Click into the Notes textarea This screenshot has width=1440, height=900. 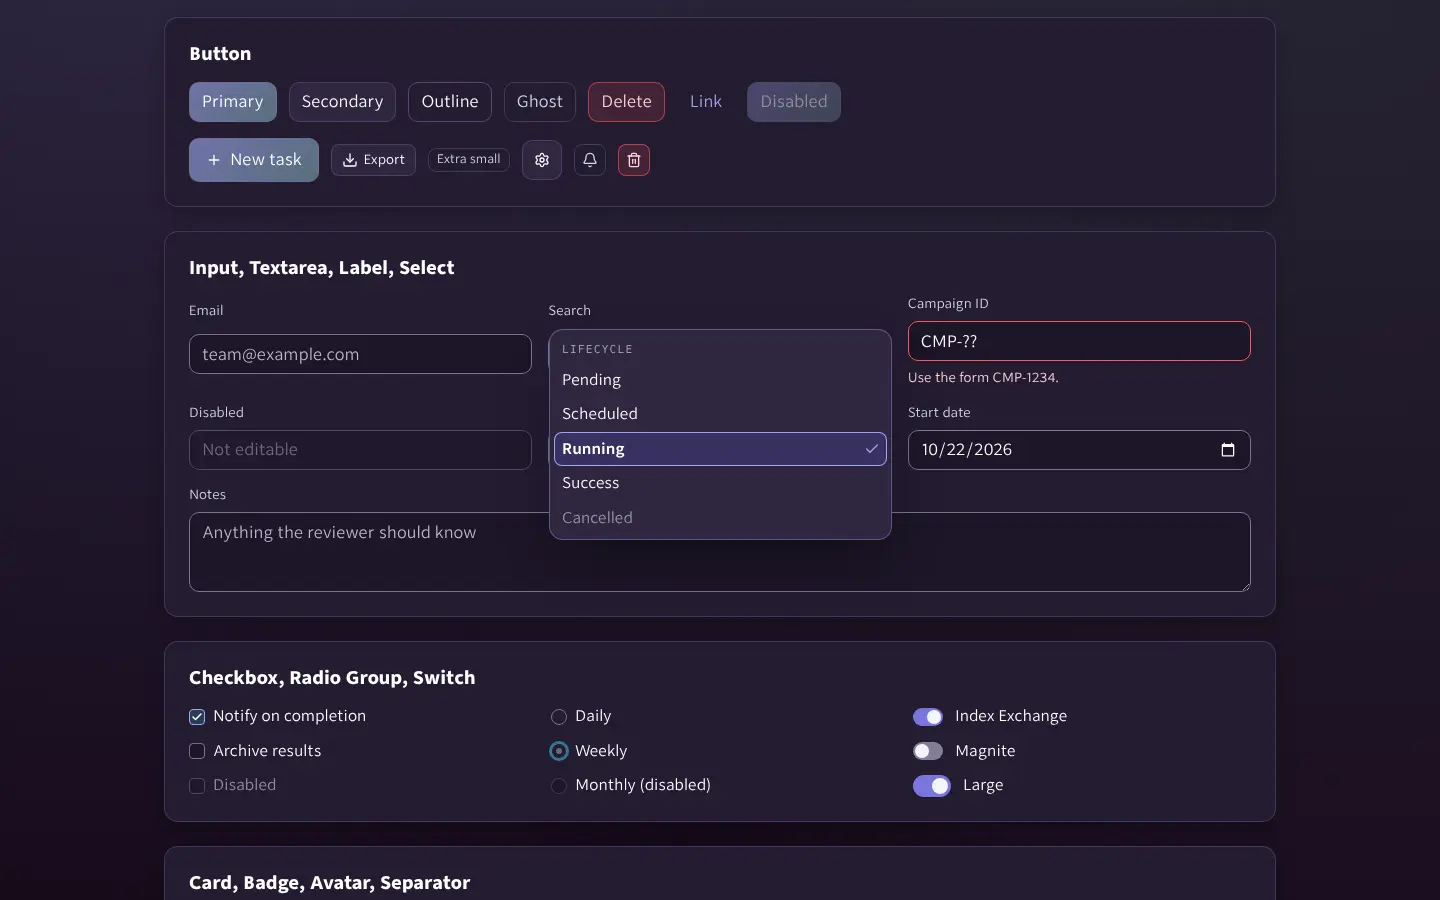click(x=720, y=552)
